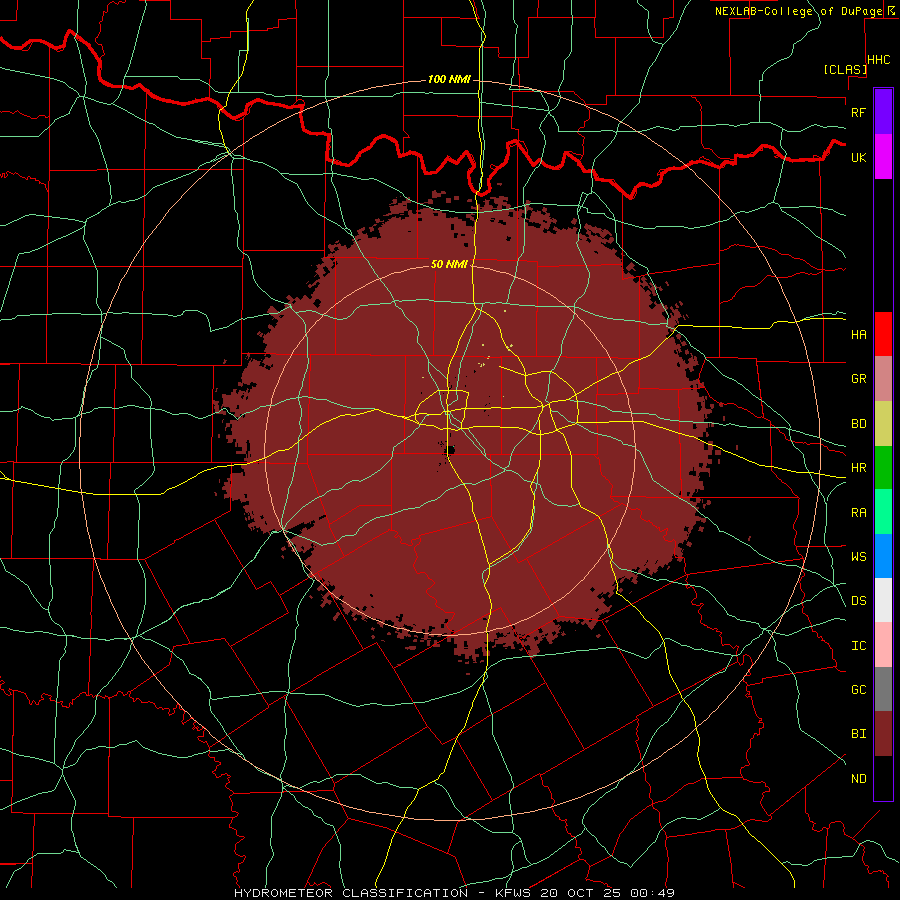Image resolution: width=900 pixels, height=900 pixels.
Task: Click the DS legend label
Action: coord(858,601)
